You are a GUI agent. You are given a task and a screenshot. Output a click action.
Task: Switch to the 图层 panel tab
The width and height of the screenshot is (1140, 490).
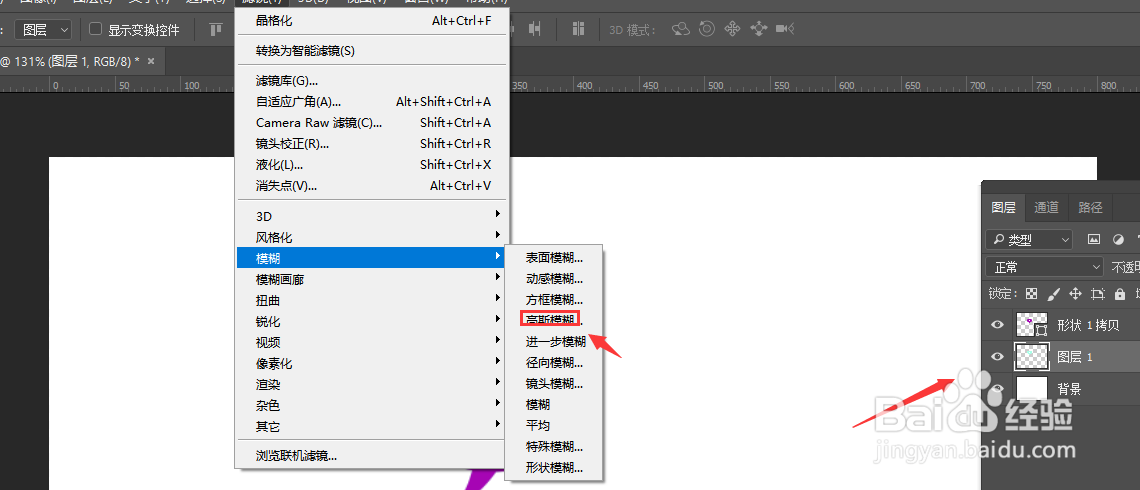pos(1003,208)
